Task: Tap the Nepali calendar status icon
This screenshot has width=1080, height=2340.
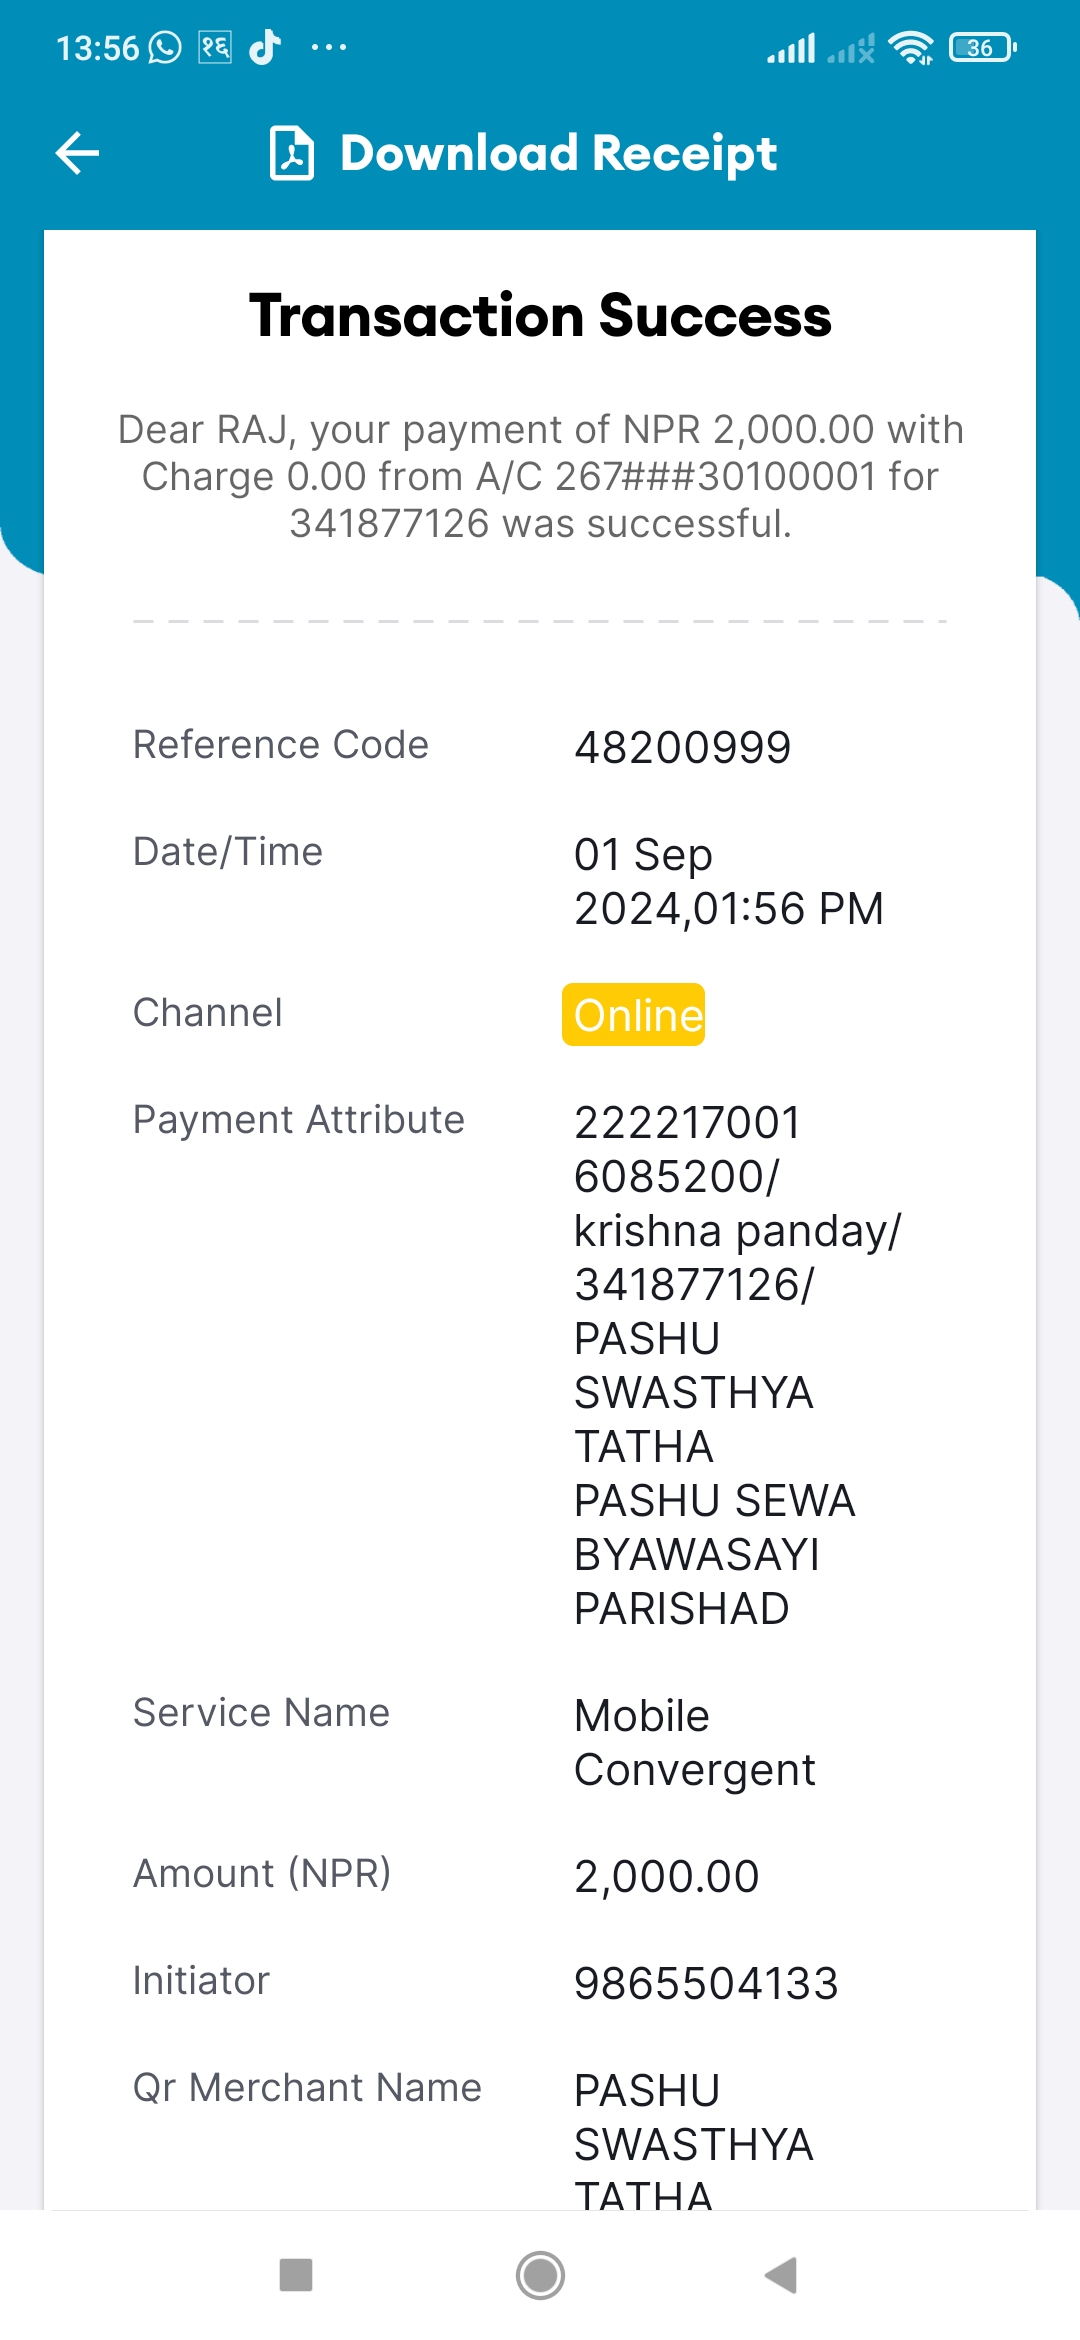Action: pos(215,47)
